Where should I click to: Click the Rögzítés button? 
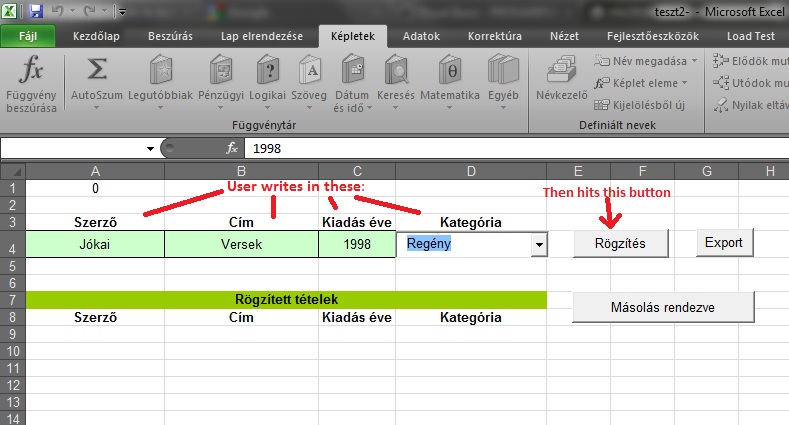pyautogui.click(x=620, y=243)
